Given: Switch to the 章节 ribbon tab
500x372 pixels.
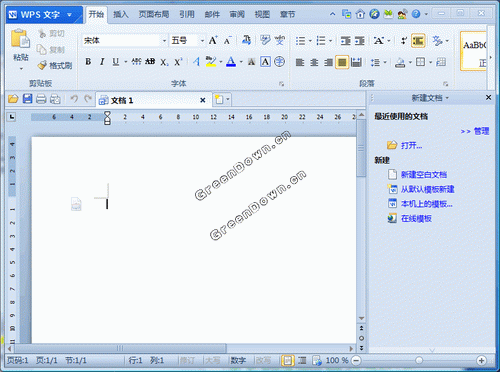Looking at the screenshot, I should [287, 14].
